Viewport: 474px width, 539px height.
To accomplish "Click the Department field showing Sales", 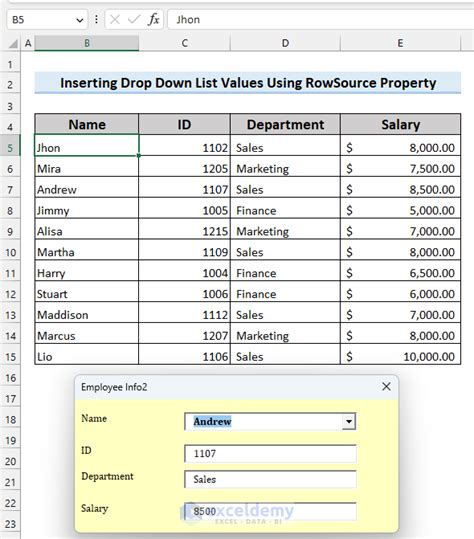I will (270, 479).
